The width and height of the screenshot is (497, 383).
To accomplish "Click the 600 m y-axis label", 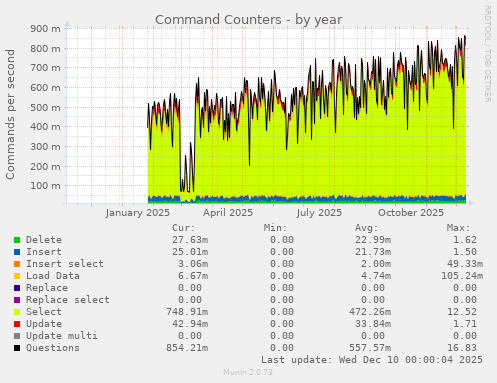I will (46, 87).
